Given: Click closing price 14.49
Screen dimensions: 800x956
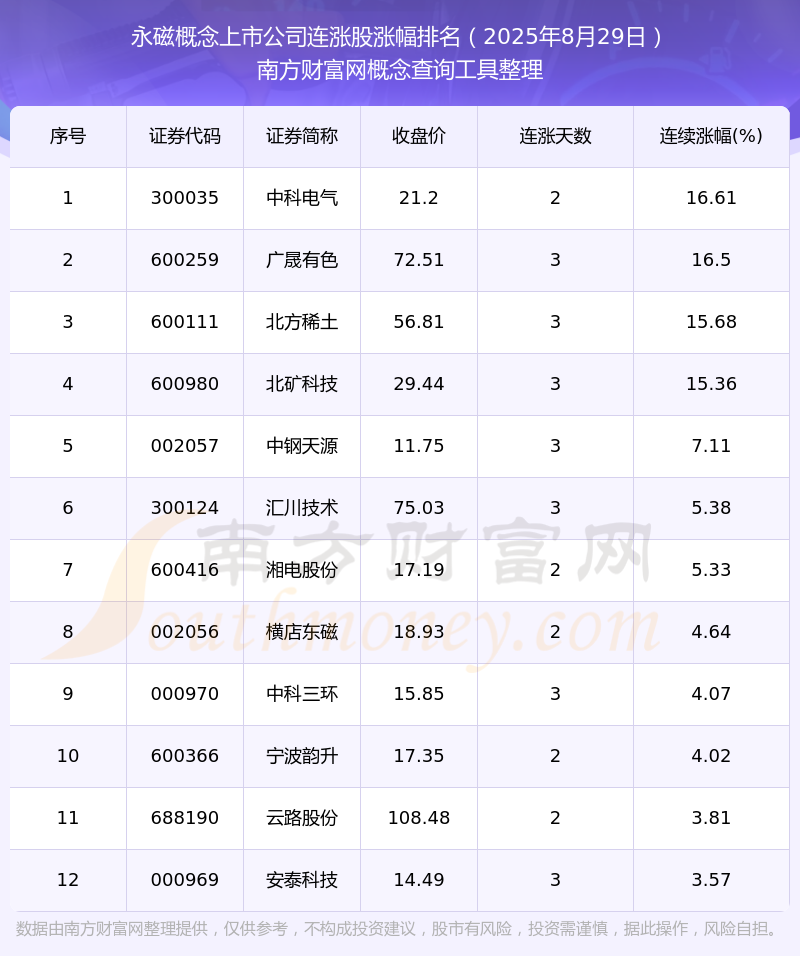Looking at the screenshot, I should pyautogui.click(x=419, y=880).
